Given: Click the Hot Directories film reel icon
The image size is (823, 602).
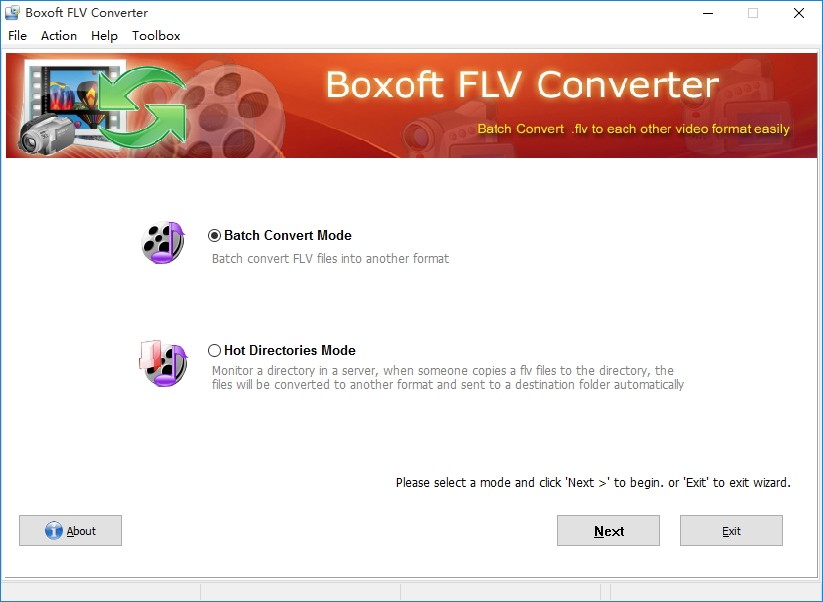Looking at the screenshot, I should [163, 363].
